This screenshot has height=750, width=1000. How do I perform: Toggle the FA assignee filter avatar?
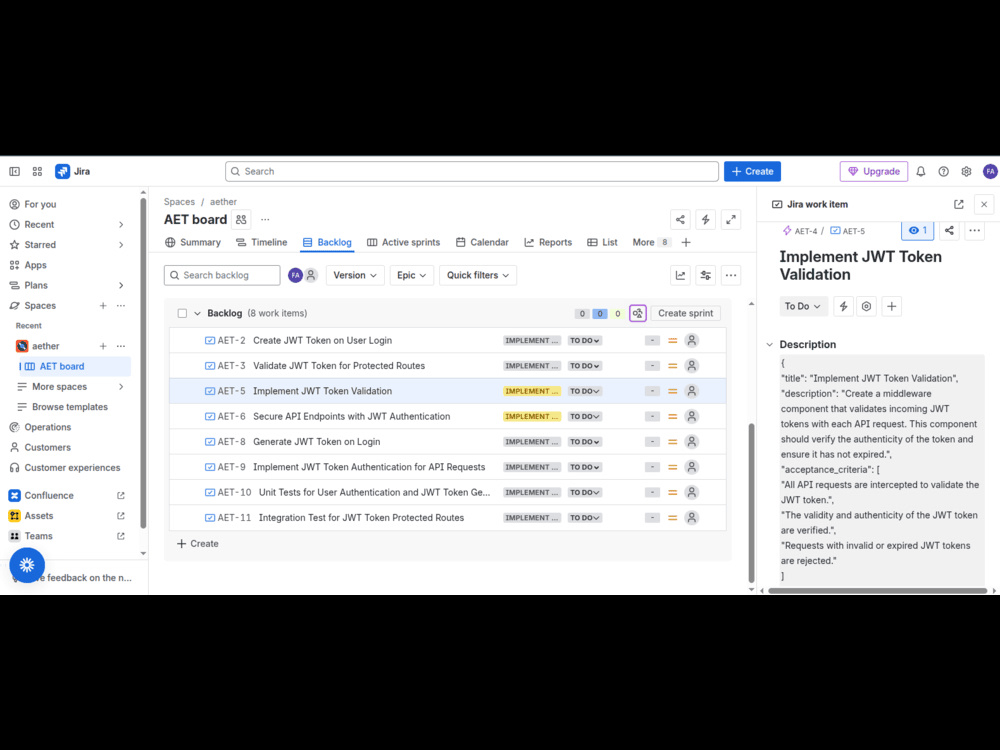coord(295,276)
